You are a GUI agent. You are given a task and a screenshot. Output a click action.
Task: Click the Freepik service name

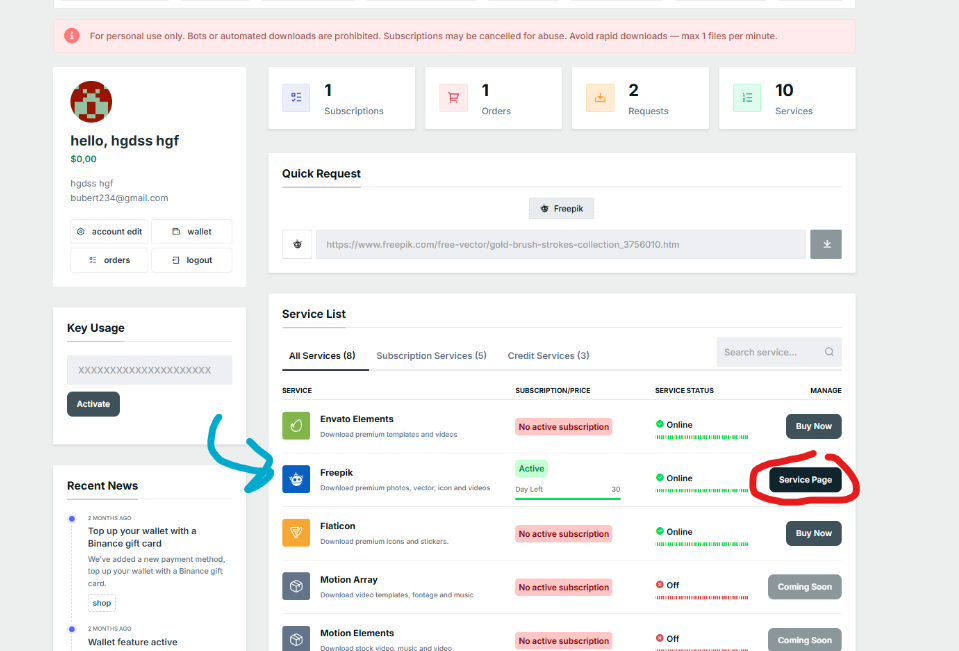click(336, 473)
